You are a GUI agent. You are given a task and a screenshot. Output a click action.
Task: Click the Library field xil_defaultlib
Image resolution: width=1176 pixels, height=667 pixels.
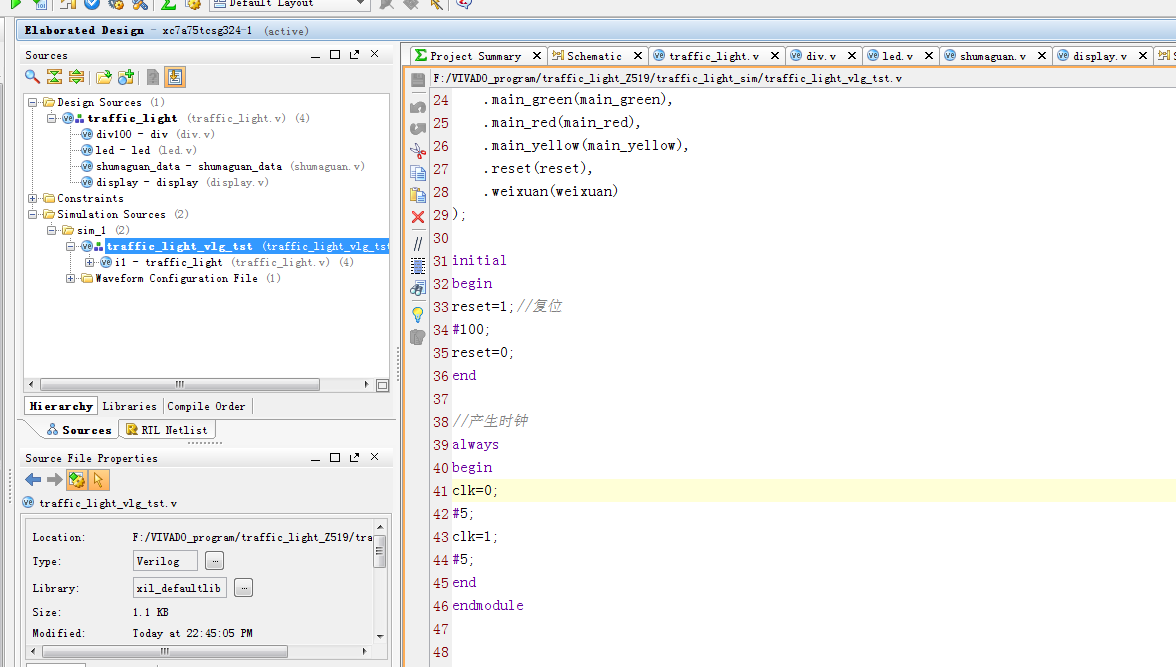tap(179, 587)
